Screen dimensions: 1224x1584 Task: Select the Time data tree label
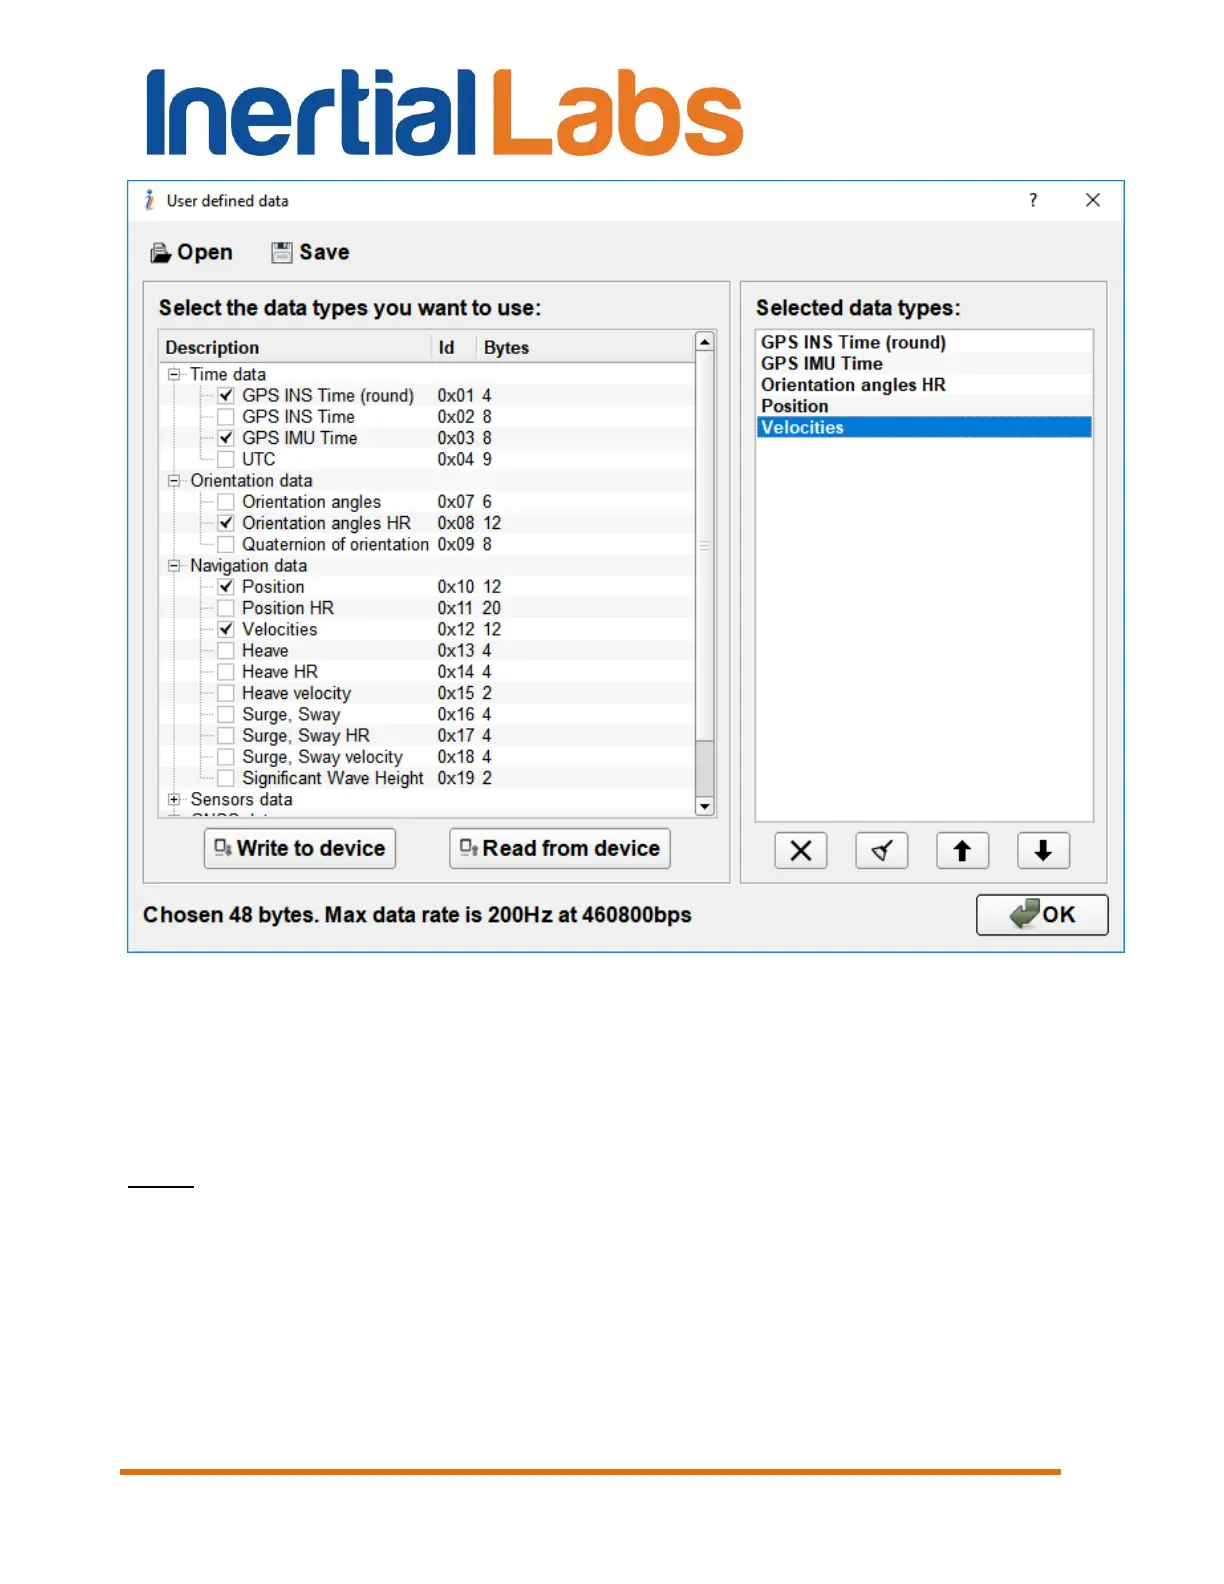coord(228,374)
